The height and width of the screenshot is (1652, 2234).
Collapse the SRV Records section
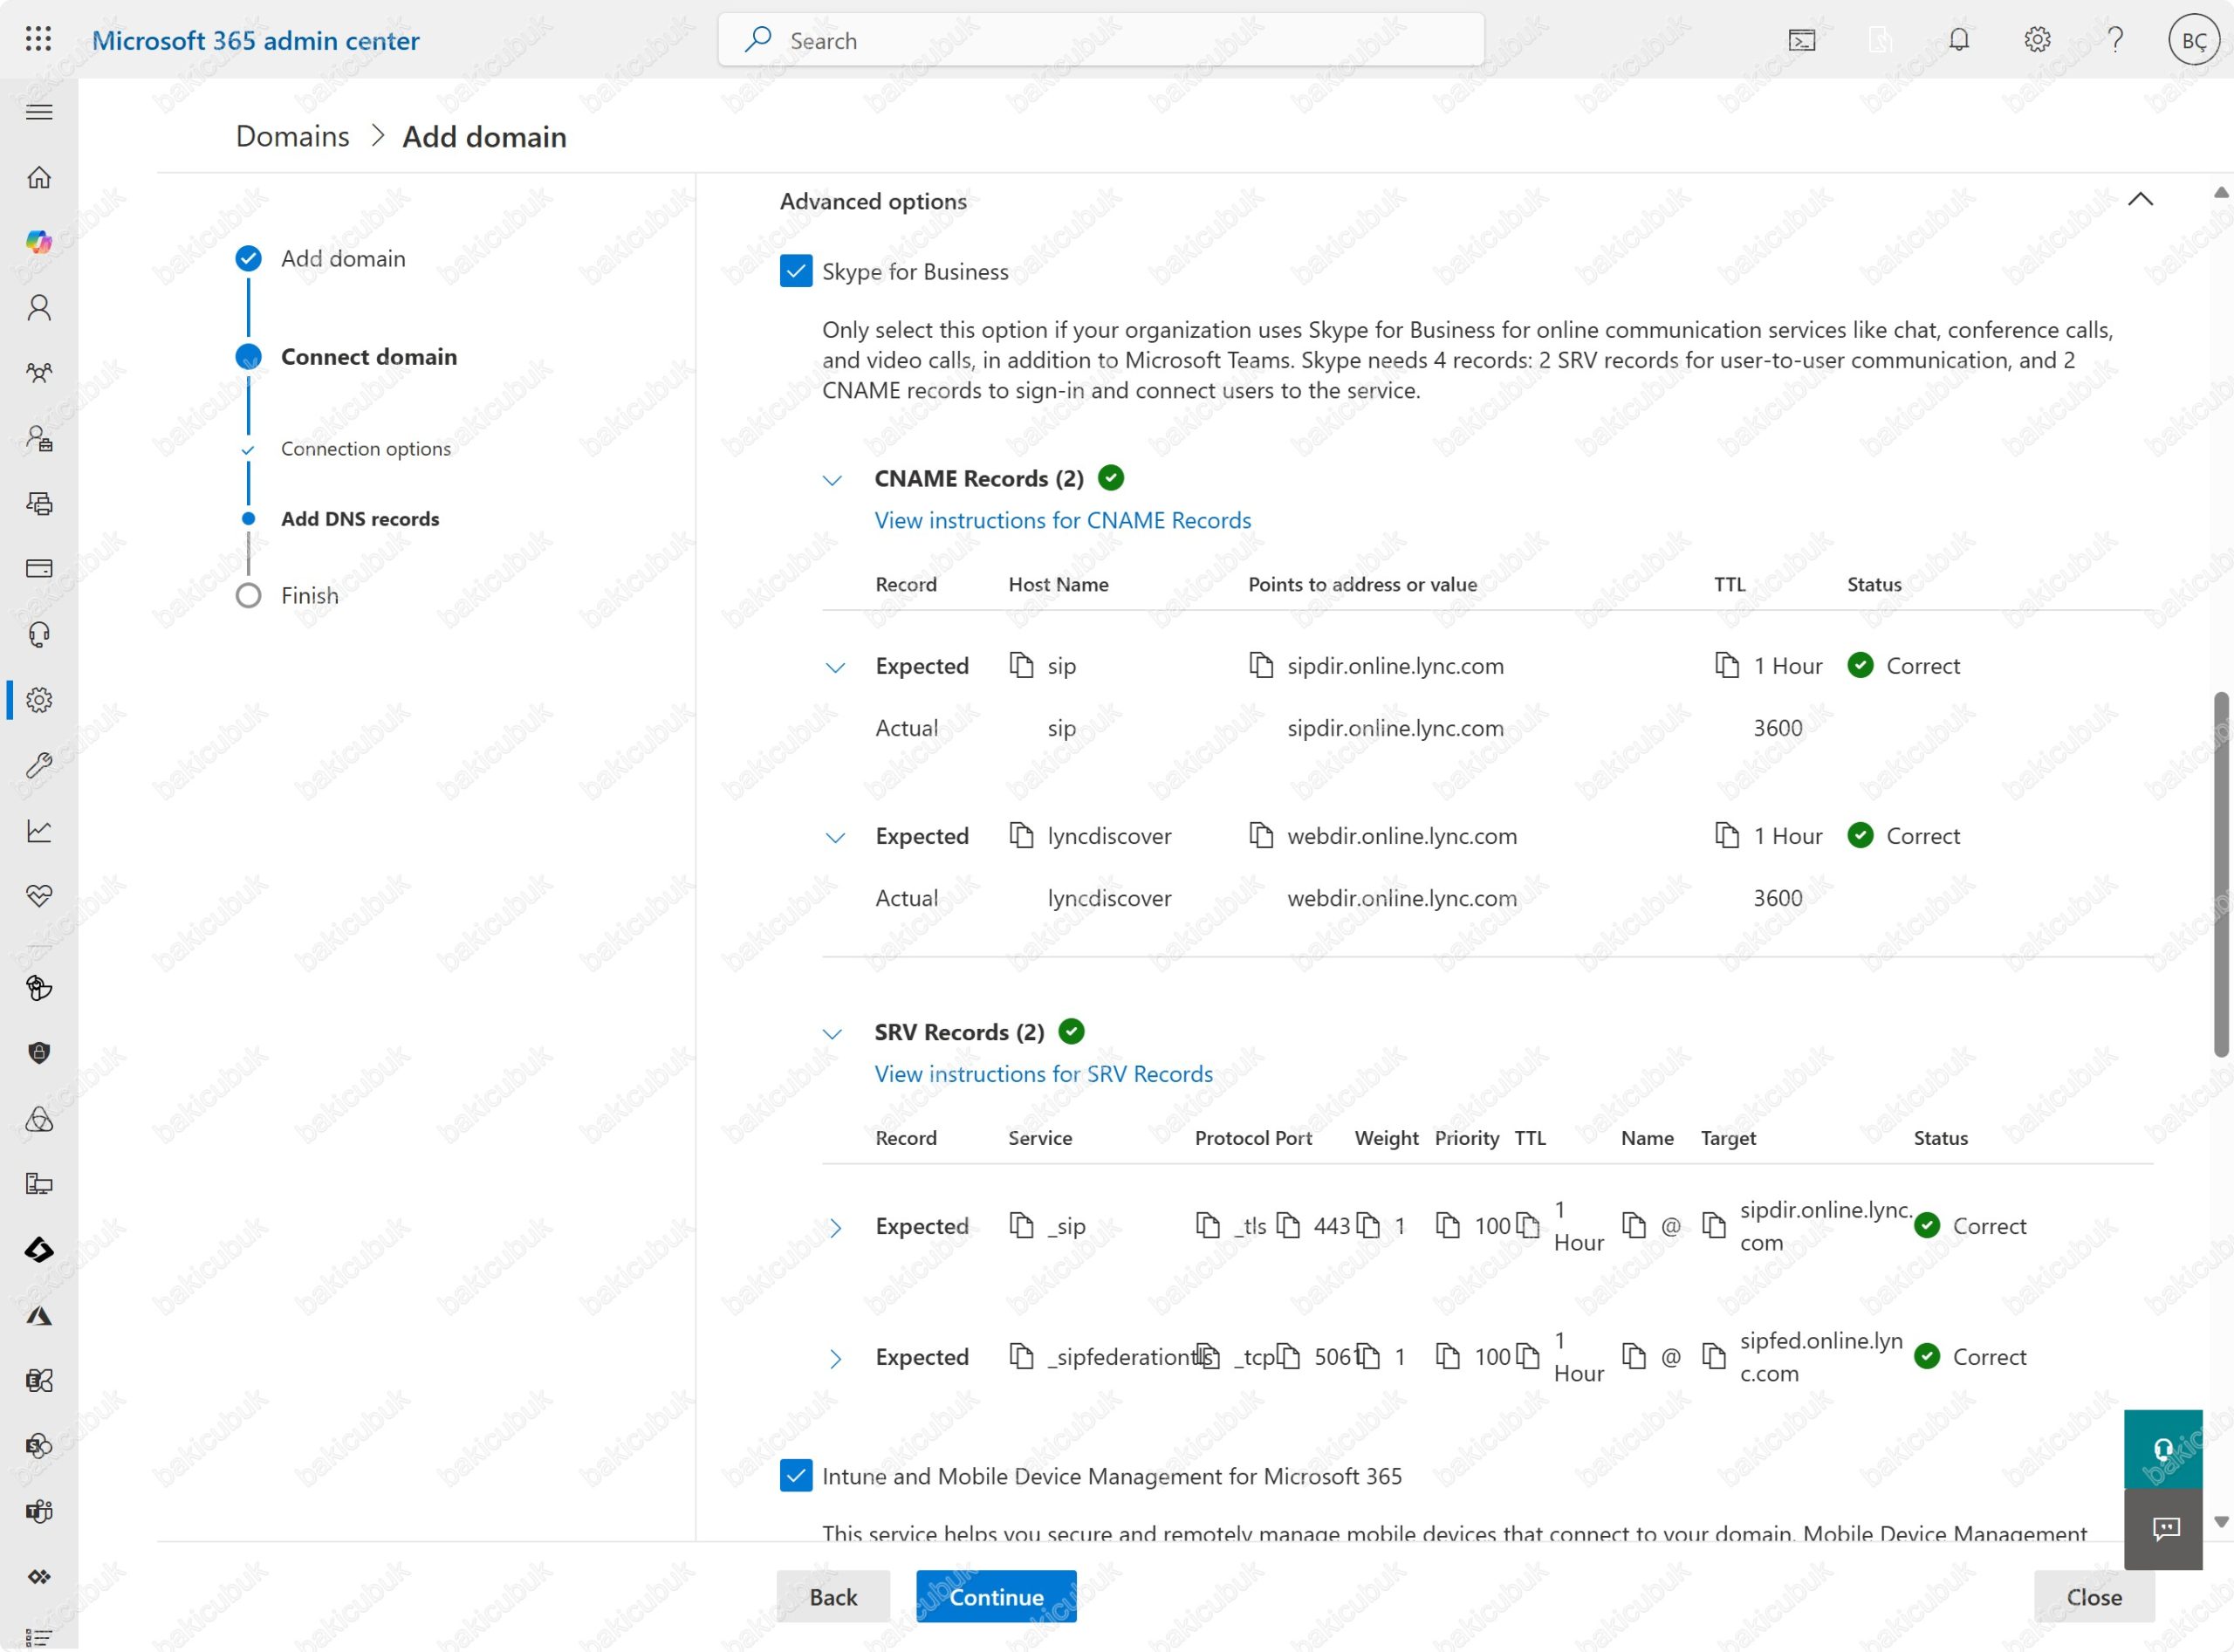pos(832,1034)
